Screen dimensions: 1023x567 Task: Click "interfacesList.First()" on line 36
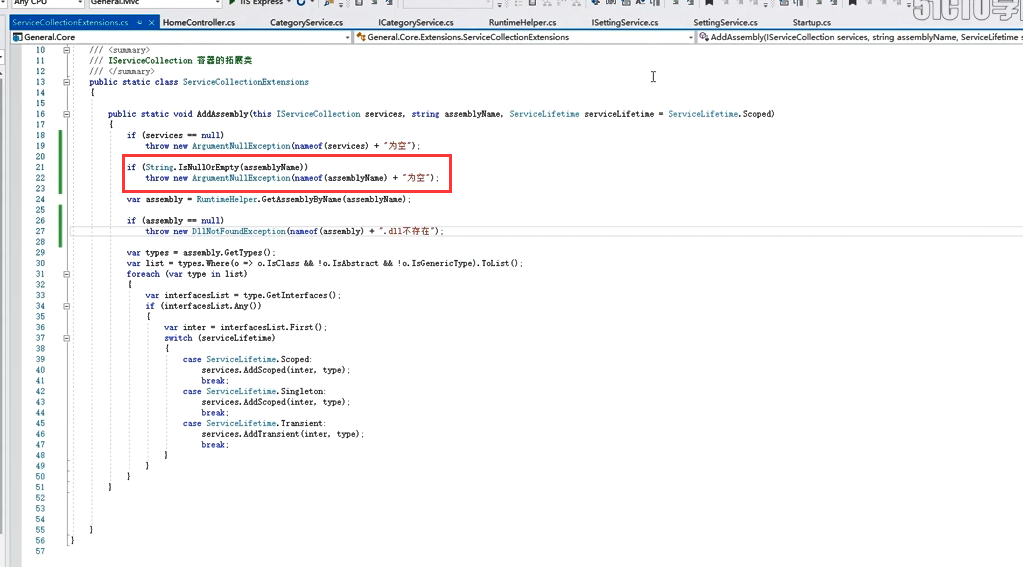pos(271,328)
